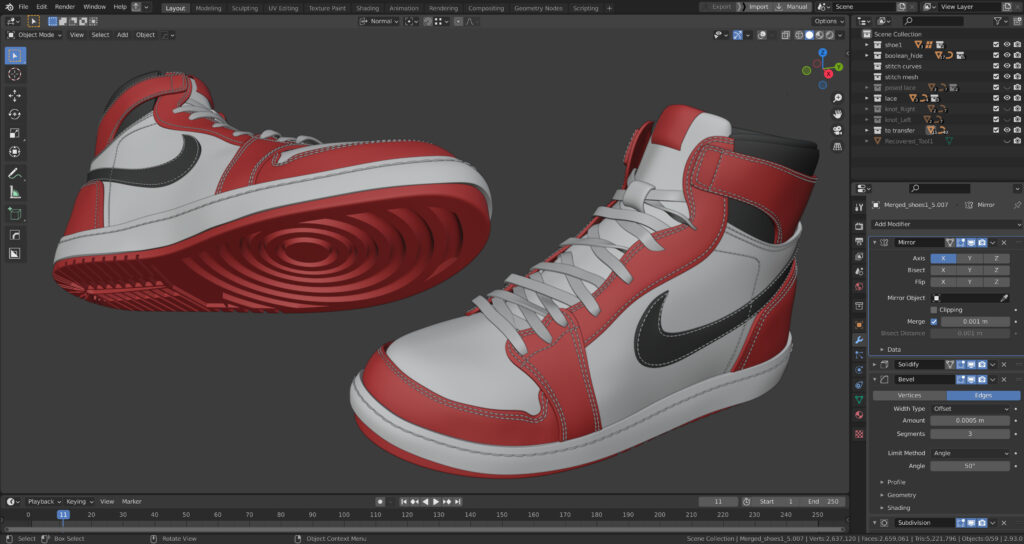The height and width of the screenshot is (544, 1024).
Task: Open the File menu
Action: [24, 7]
